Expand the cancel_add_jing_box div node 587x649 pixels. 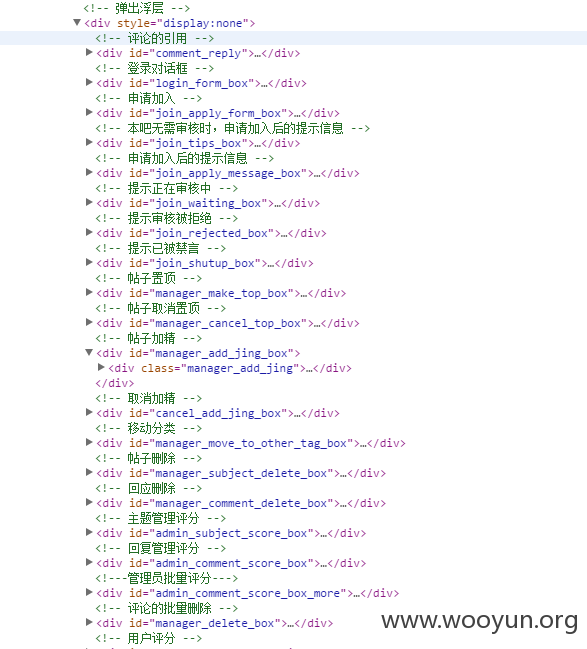(89, 412)
